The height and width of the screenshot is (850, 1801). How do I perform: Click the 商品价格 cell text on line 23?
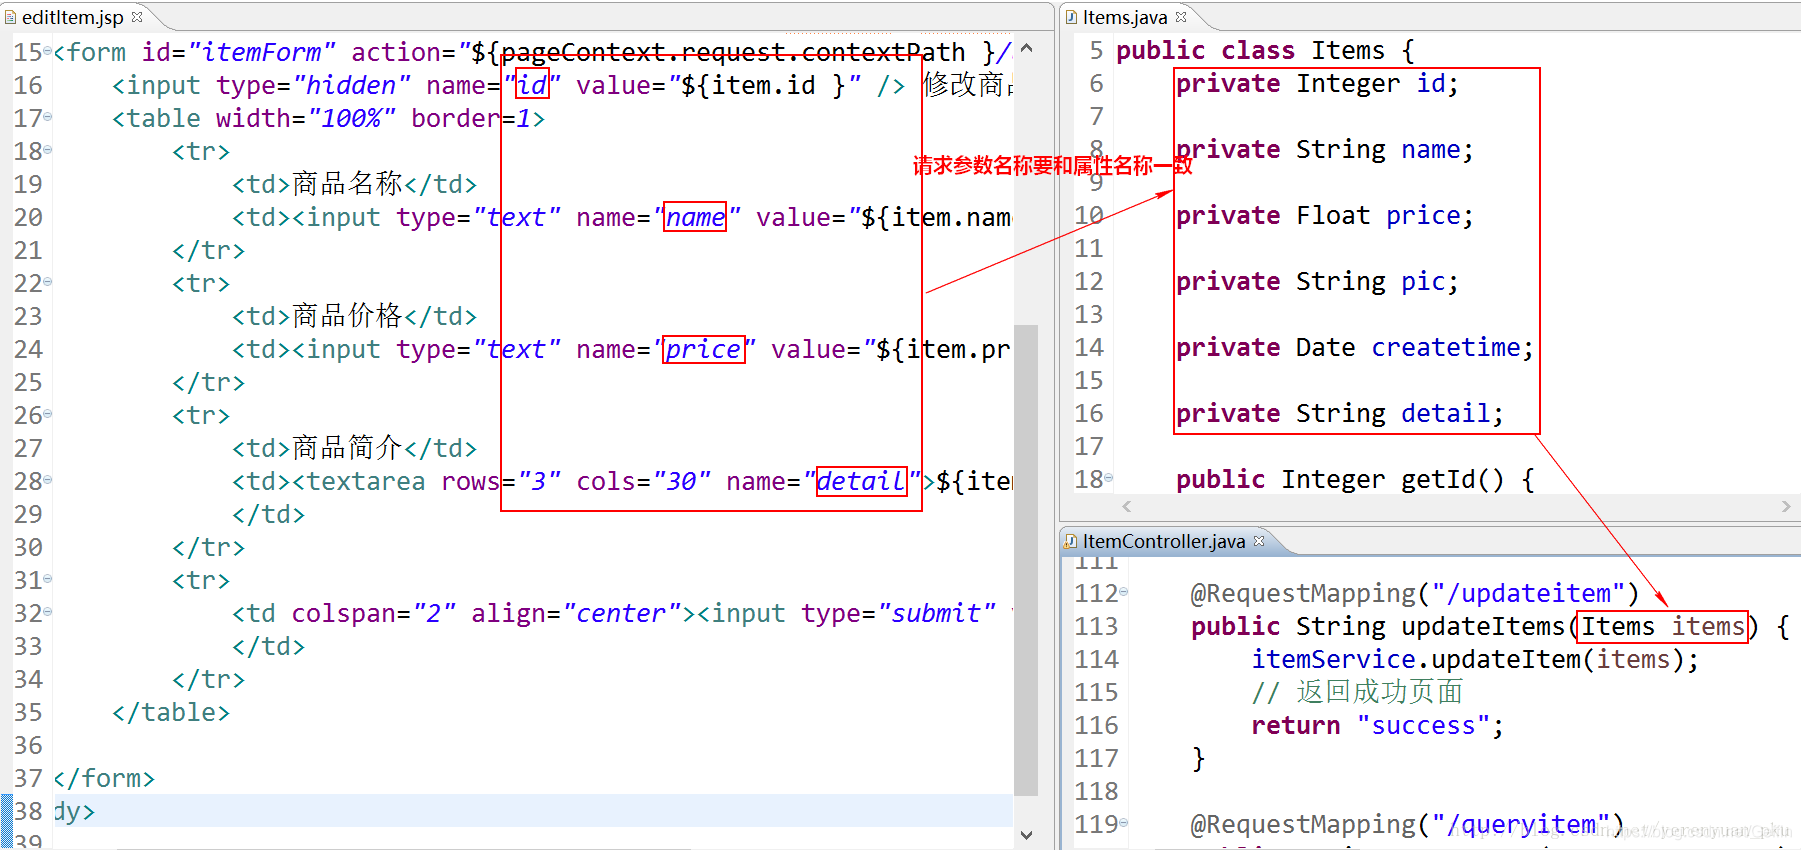pos(347,316)
